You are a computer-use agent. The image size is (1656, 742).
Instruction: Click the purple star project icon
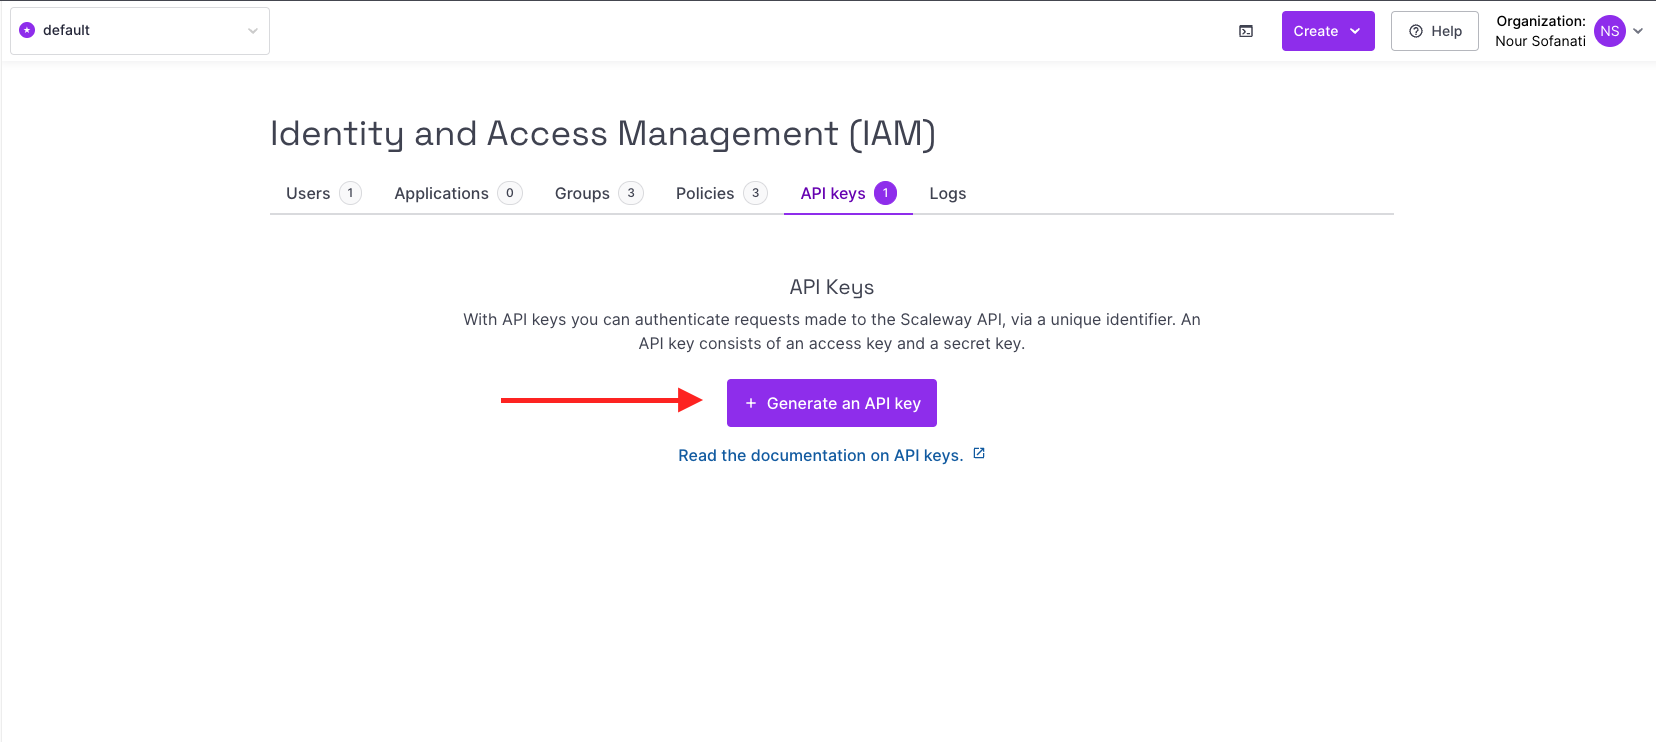[29, 30]
